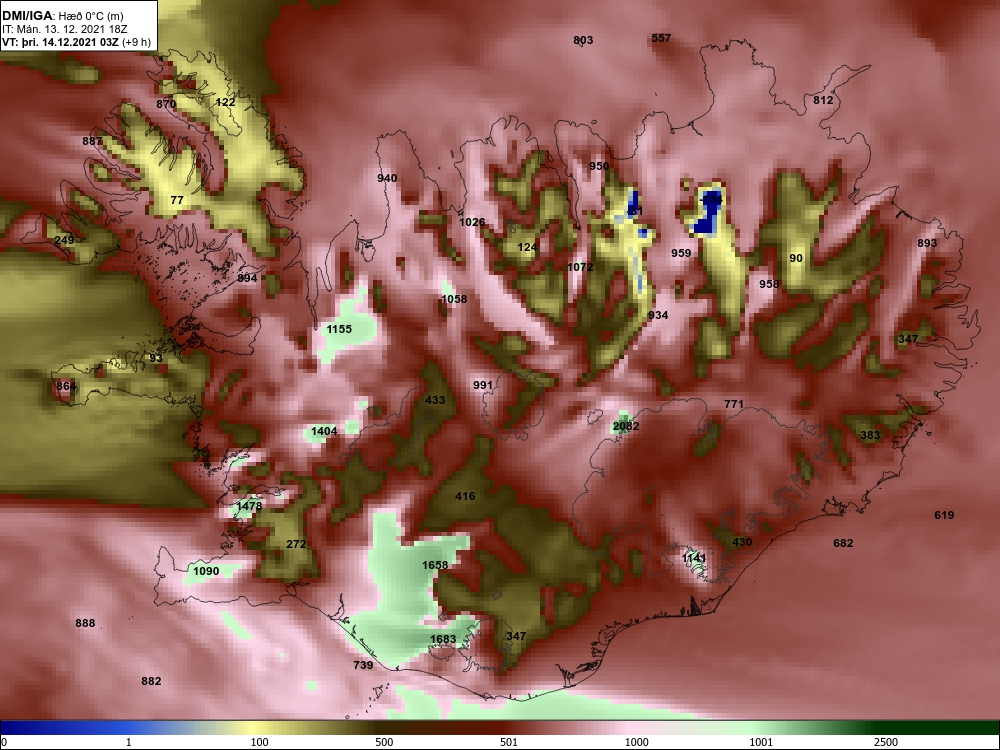
Task: Select the 870 map value
Action: tap(166, 104)
